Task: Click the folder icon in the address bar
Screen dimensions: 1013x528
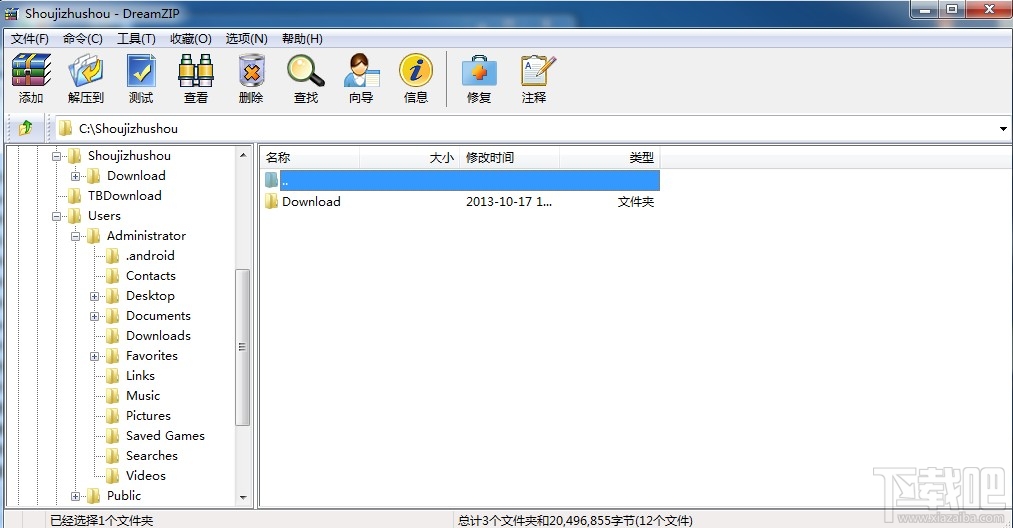Action: point(65,128)
